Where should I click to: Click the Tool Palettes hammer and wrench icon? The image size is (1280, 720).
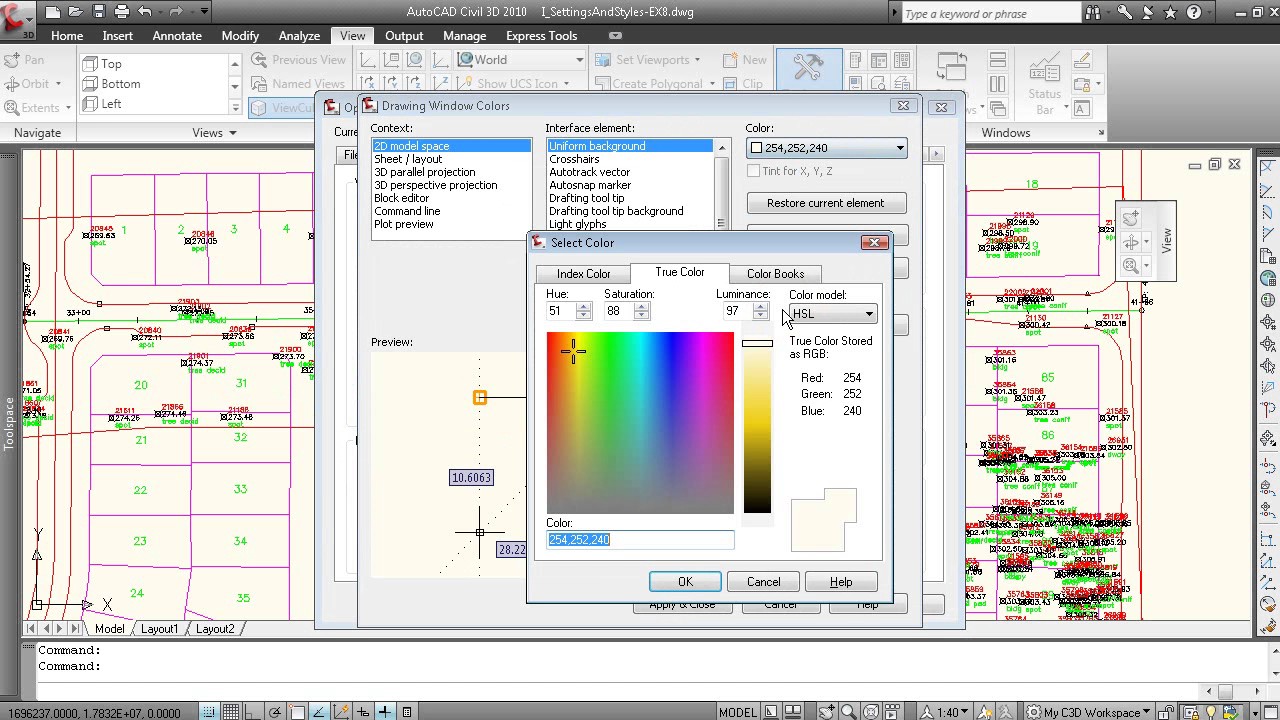click(807, 68)
